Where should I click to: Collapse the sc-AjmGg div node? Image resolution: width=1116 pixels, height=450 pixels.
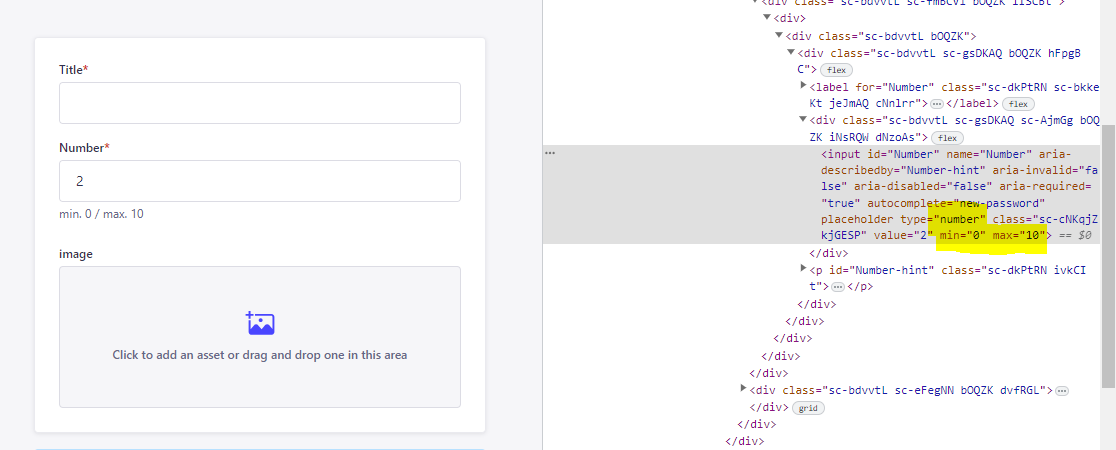pyautogui.click(x=804, y=120)
